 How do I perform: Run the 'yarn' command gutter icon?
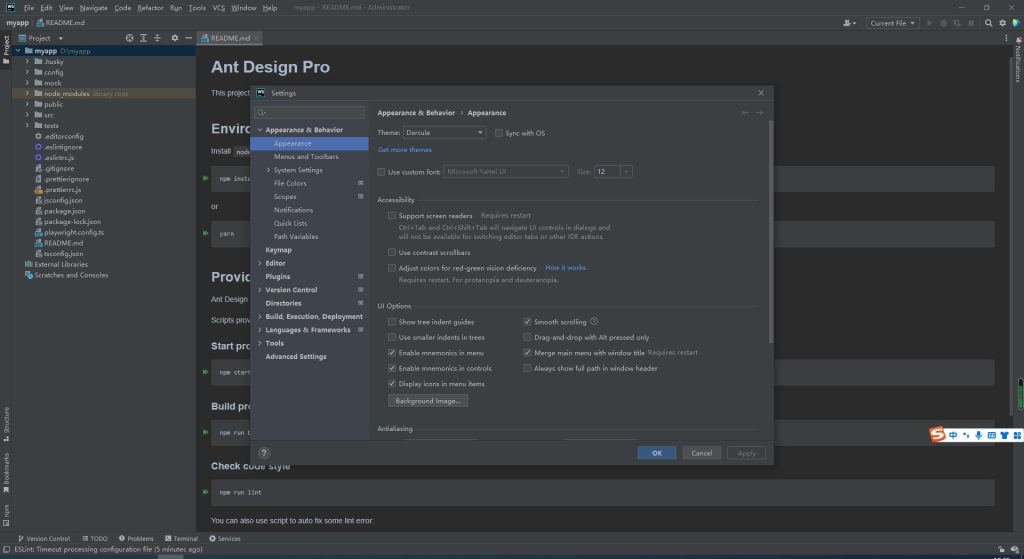pyautogui.click(x=205, y=233)
